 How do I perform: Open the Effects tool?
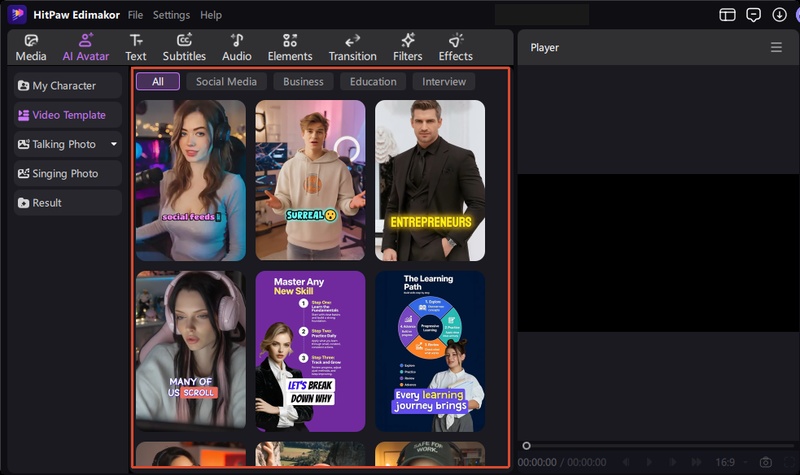[456, 47]
